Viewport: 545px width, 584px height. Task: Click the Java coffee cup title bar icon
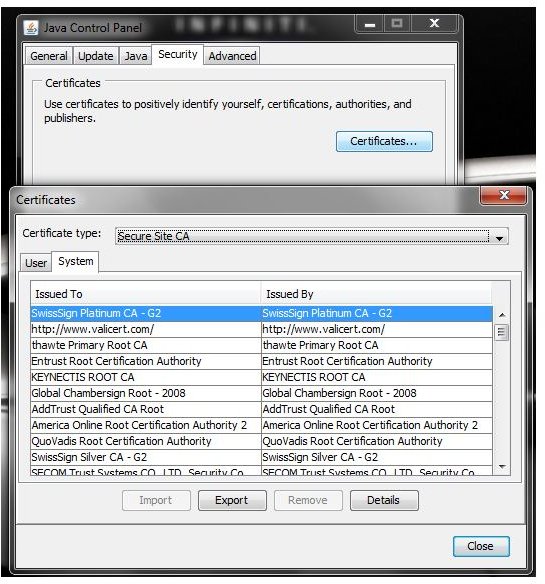pos(31,28)
